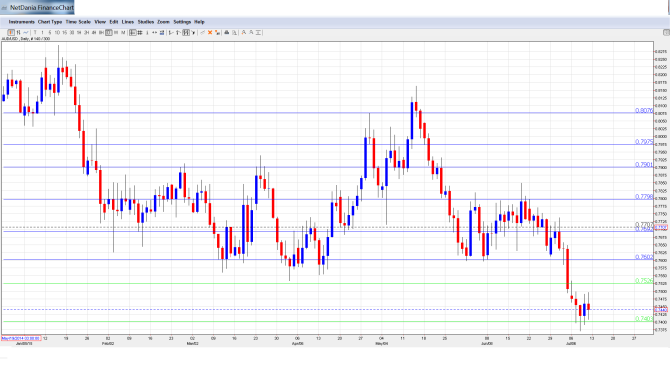Switch to 1-minute time scale
The width and height of the screenshot is (670, 377).
[42, 32]
